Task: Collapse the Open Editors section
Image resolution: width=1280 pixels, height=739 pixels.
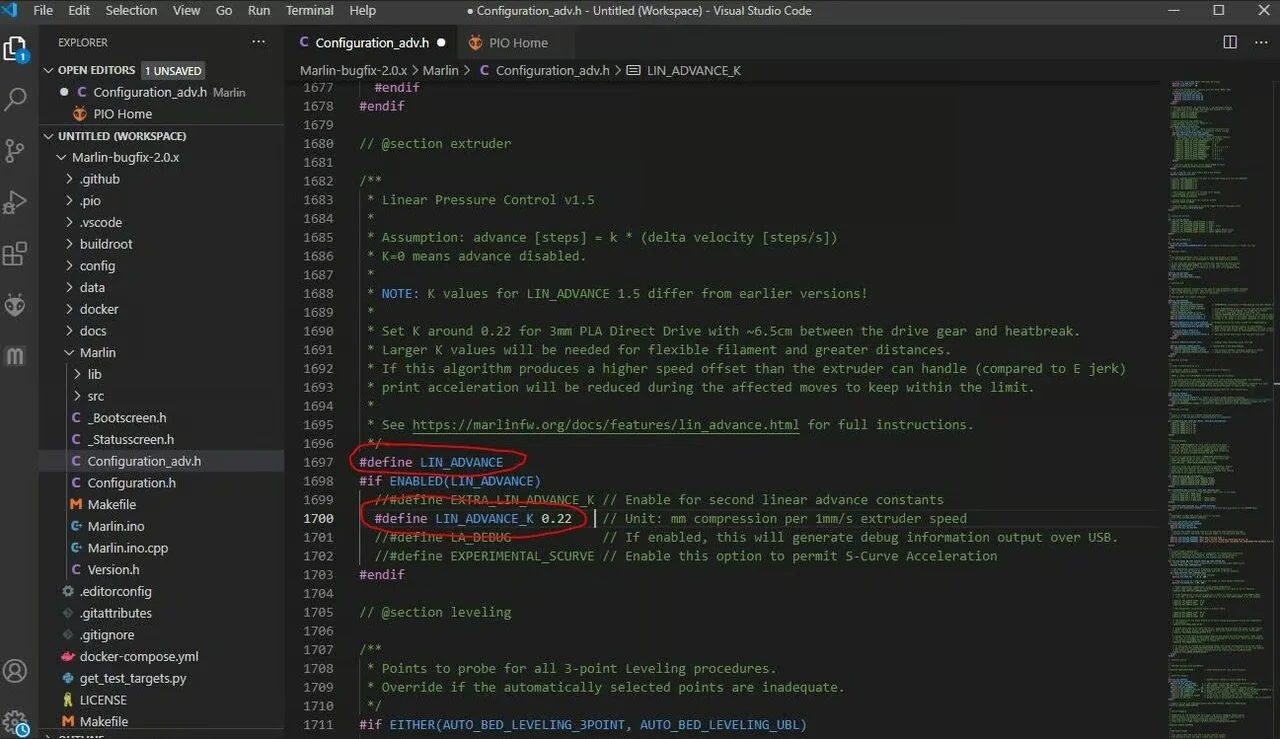Action: 48,71
